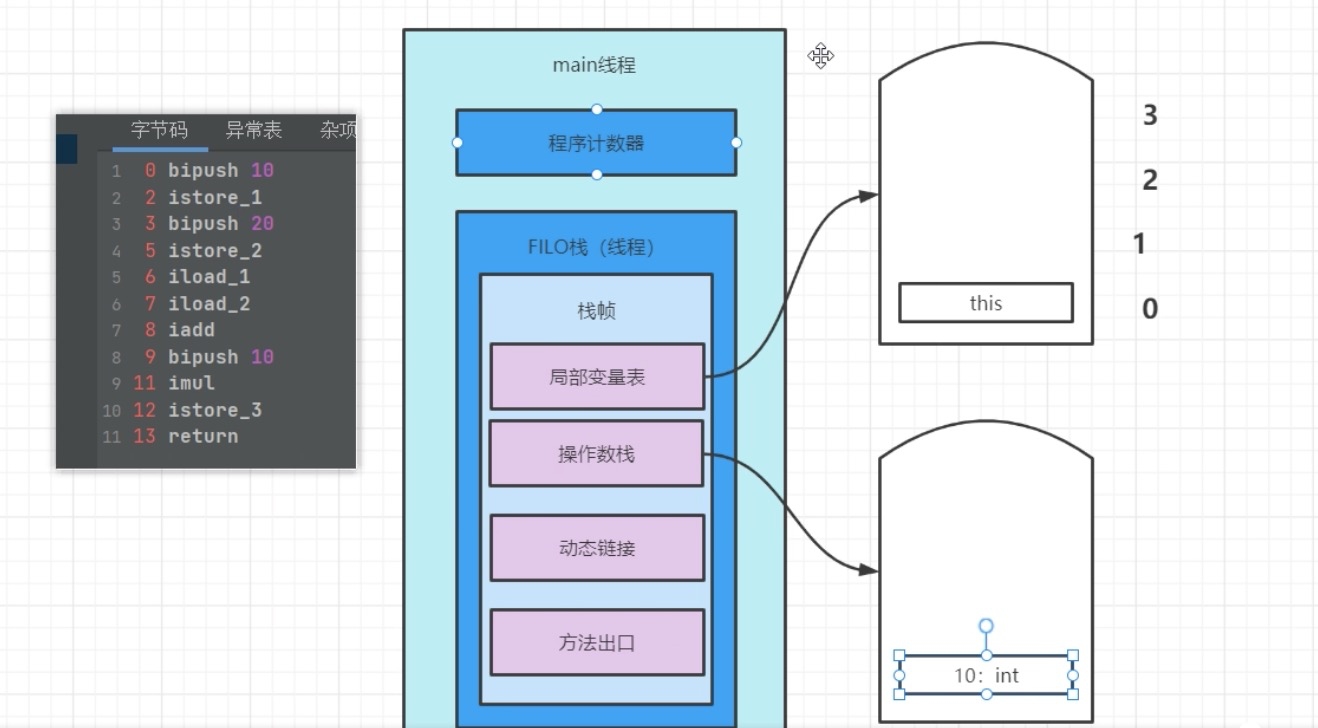This screenshot has width=1318, height=728.
Task: Select the 局部变量表 stack frame block
Action: 597,376
